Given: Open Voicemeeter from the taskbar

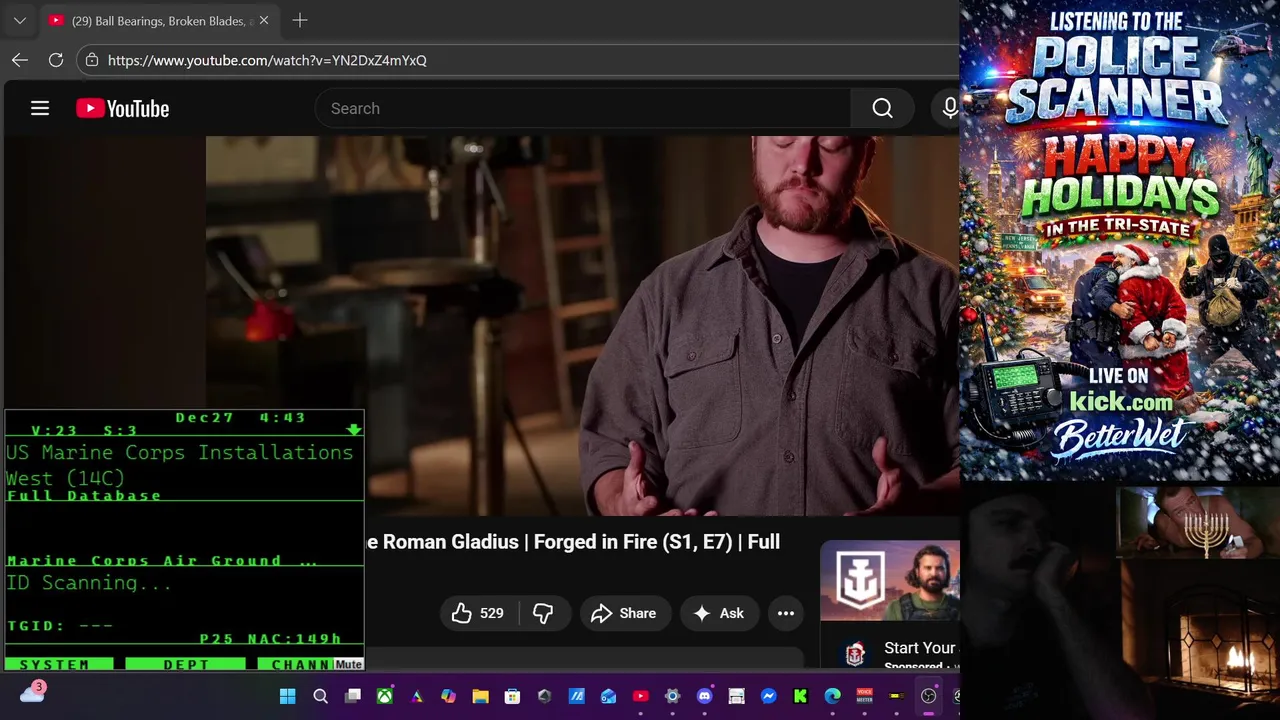Looking at the screenshot, I should (x=864, y=696).
